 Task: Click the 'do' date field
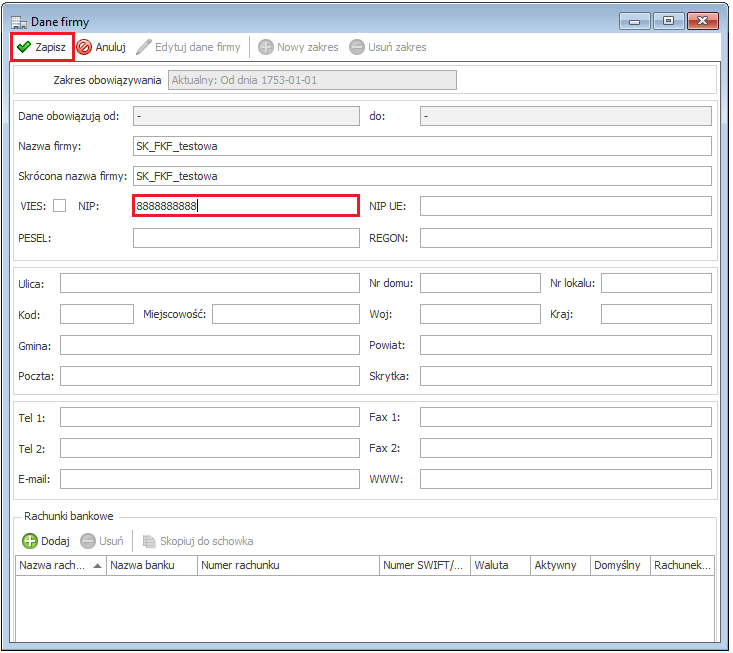tap(566, 116)
